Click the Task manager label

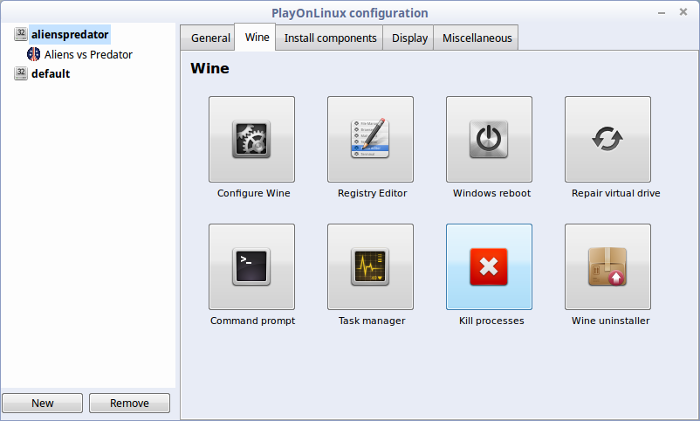pos(372,321)
